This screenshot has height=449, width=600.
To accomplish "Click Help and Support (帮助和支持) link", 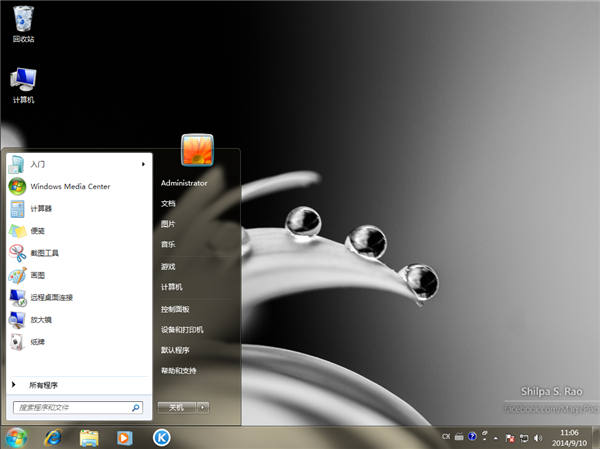I will [x=177, y=371].
